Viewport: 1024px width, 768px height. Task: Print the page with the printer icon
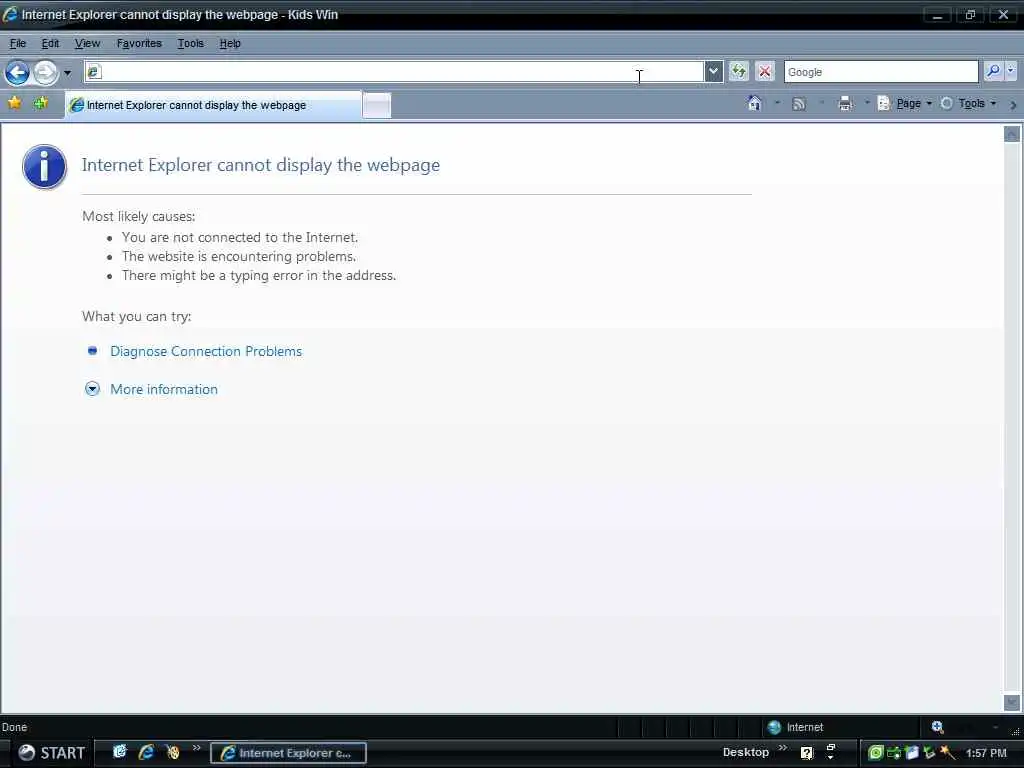click(845, 104)
